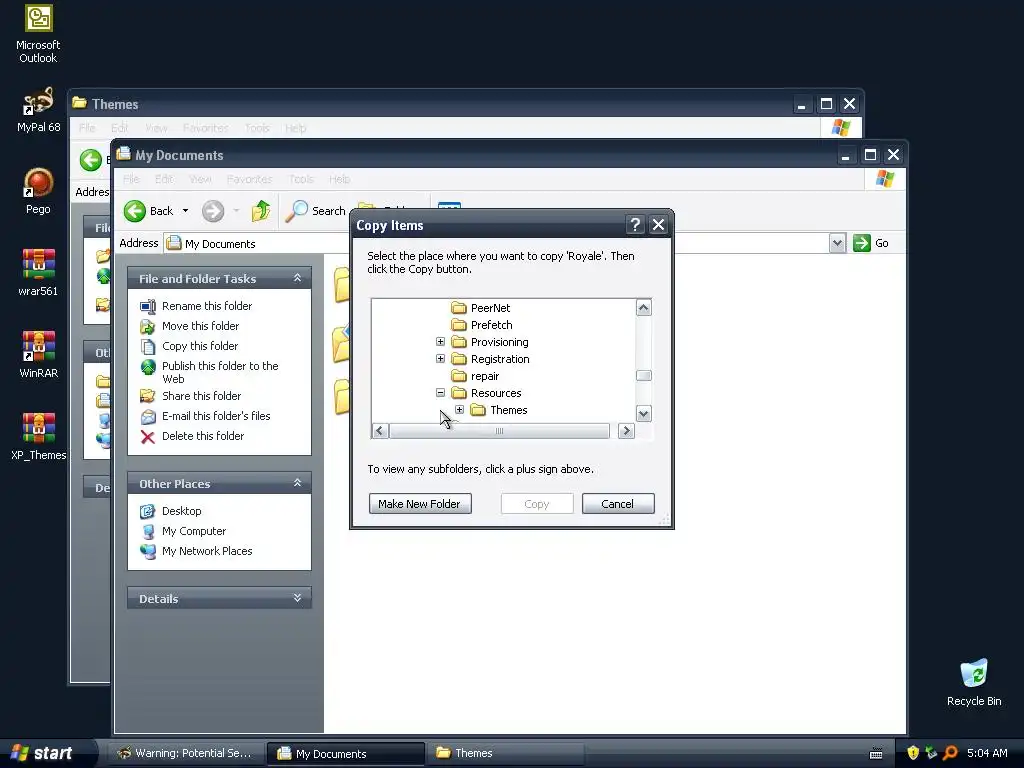Collapse the Other Places panel

[x=297, y=483]
